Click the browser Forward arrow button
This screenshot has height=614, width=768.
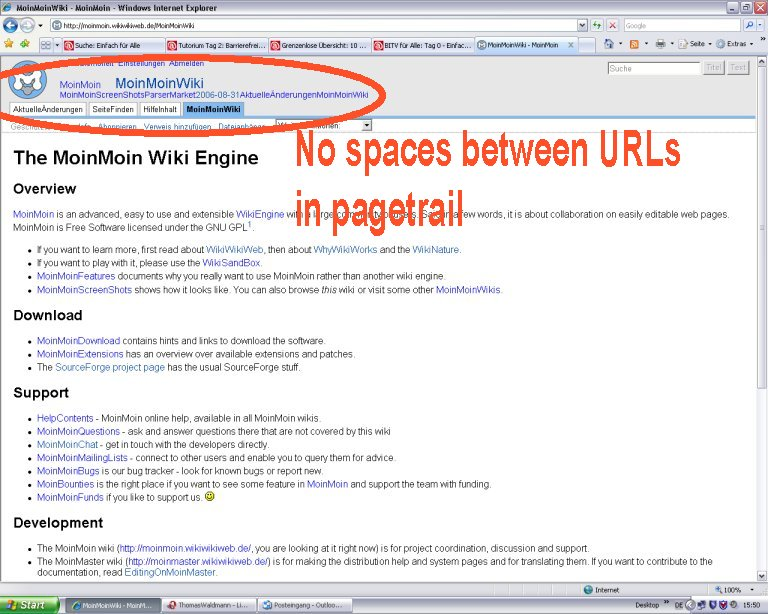click(27, 25)
